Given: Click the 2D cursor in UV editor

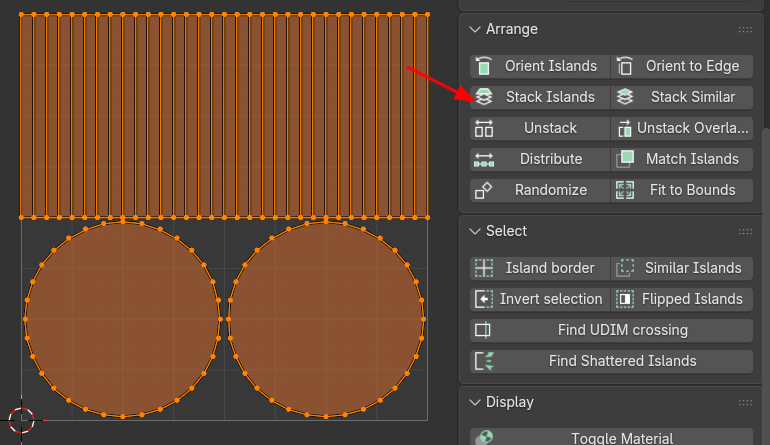Looking at the screenshot, I should [21, 420].
